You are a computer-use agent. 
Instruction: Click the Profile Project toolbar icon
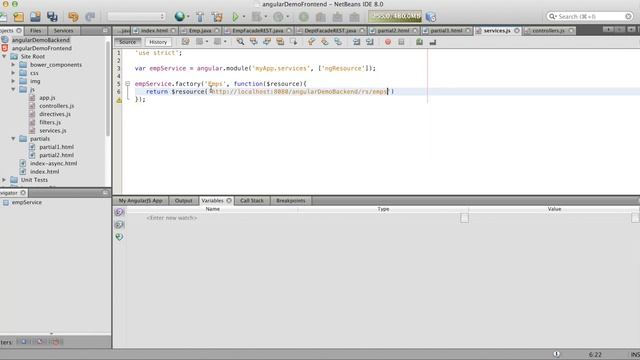[278, 17]
